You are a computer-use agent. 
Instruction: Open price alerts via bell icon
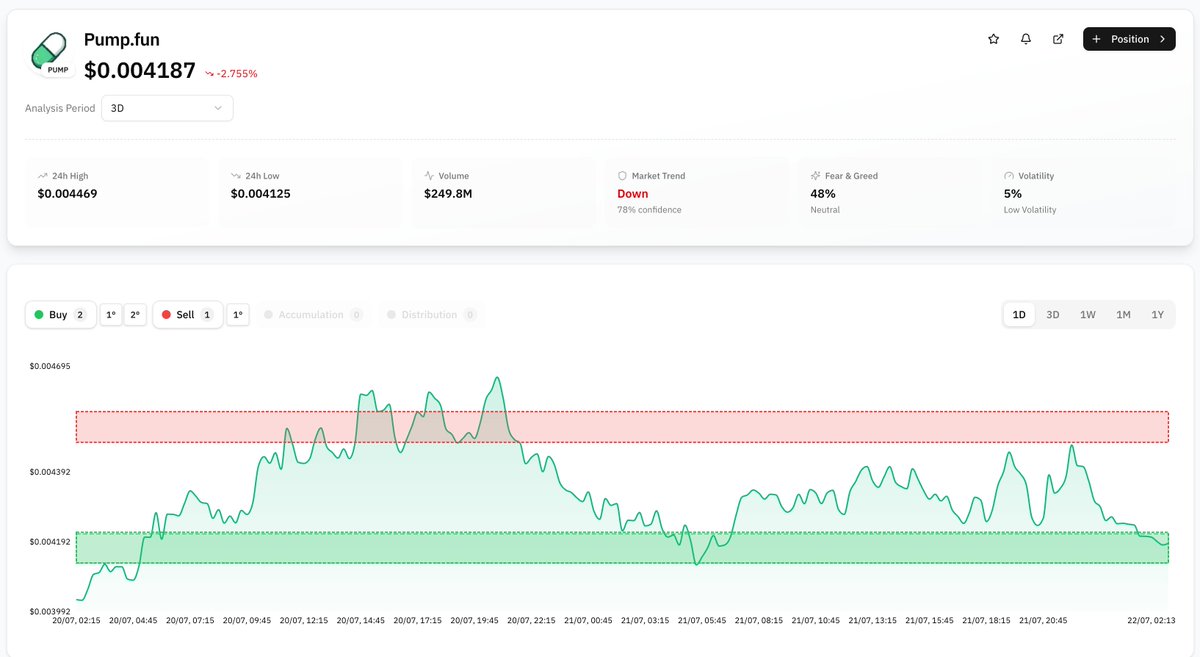(1026, 39)
